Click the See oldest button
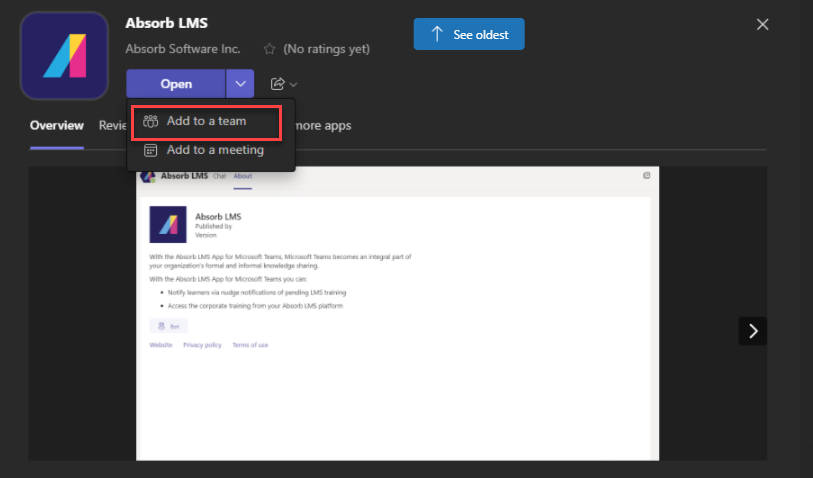813x478 pixels. tap(469, 34)
